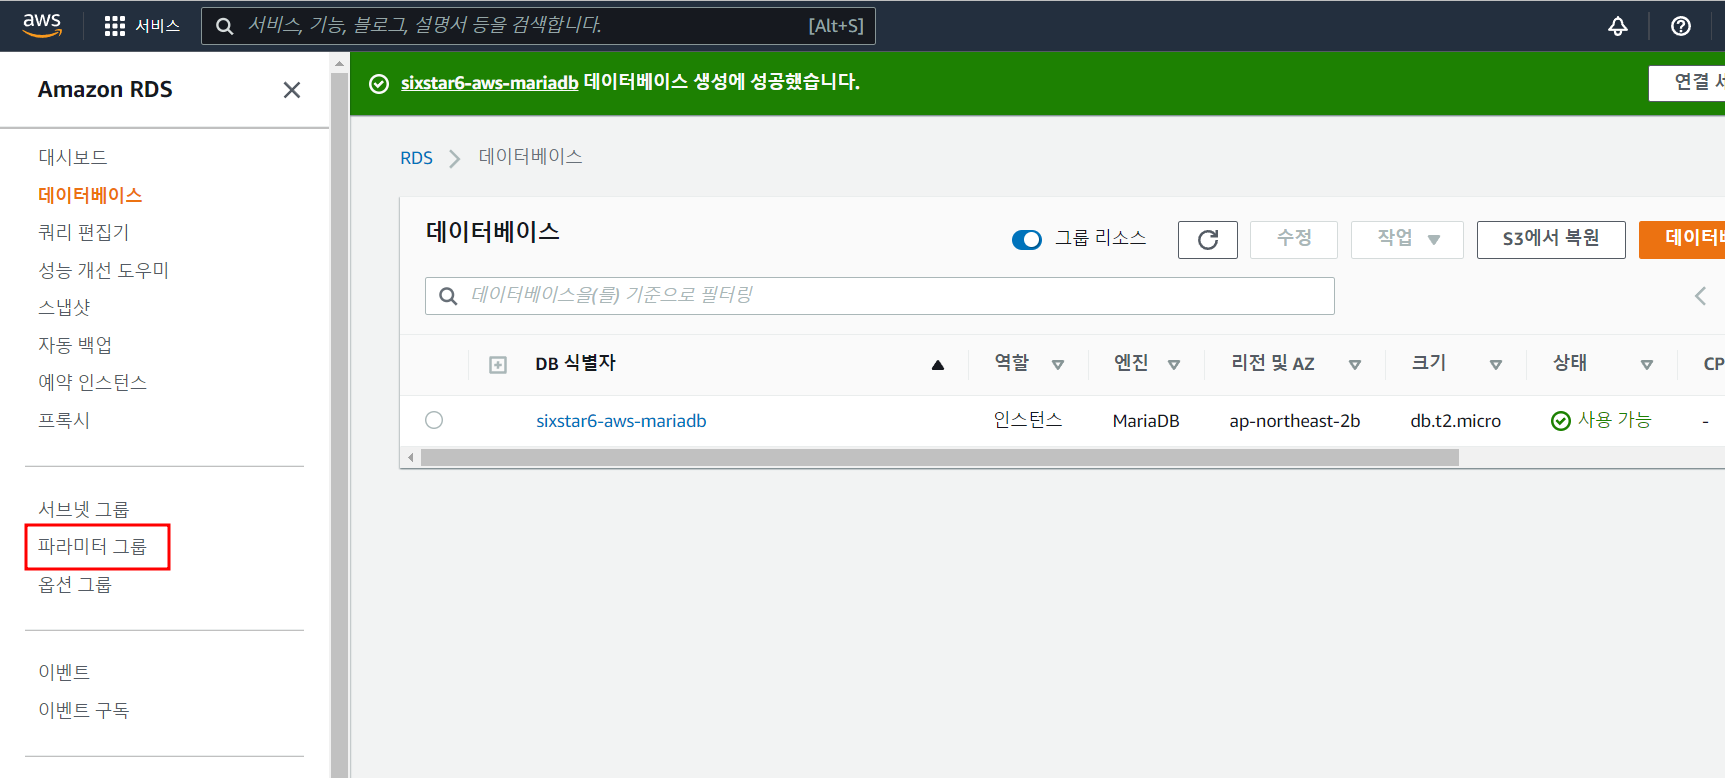Close the Amazon RDS sidebar panel
The width and height of the screenshot is (1725, 778).
coord(292,90)
